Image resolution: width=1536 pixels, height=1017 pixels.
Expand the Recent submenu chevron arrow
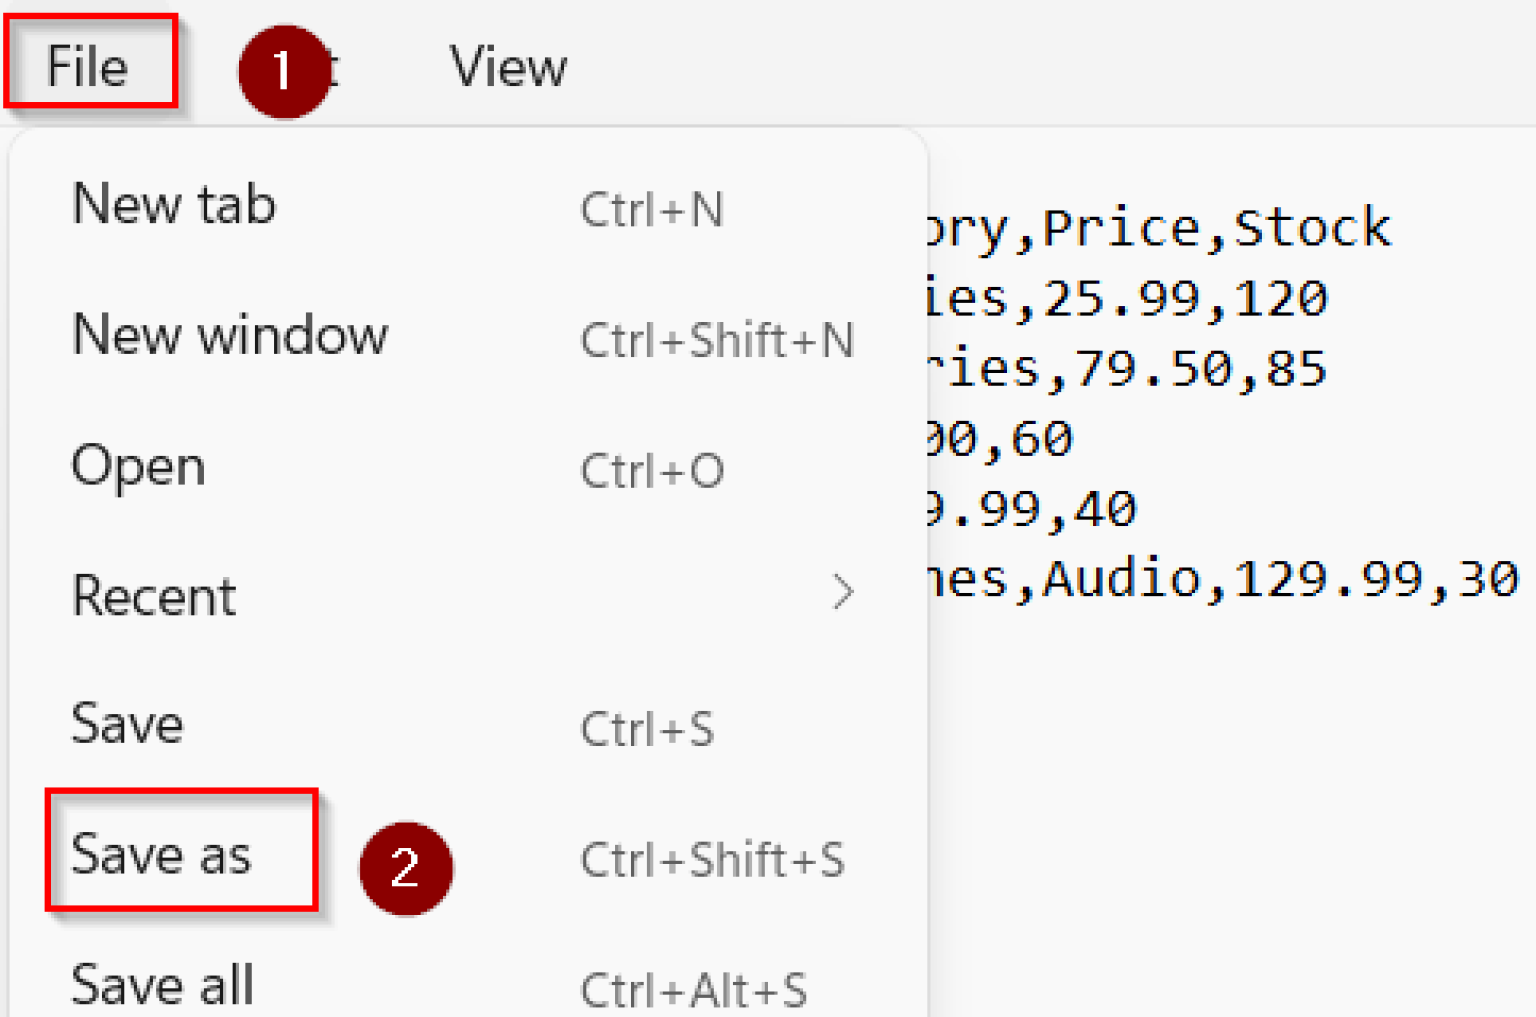843,593
